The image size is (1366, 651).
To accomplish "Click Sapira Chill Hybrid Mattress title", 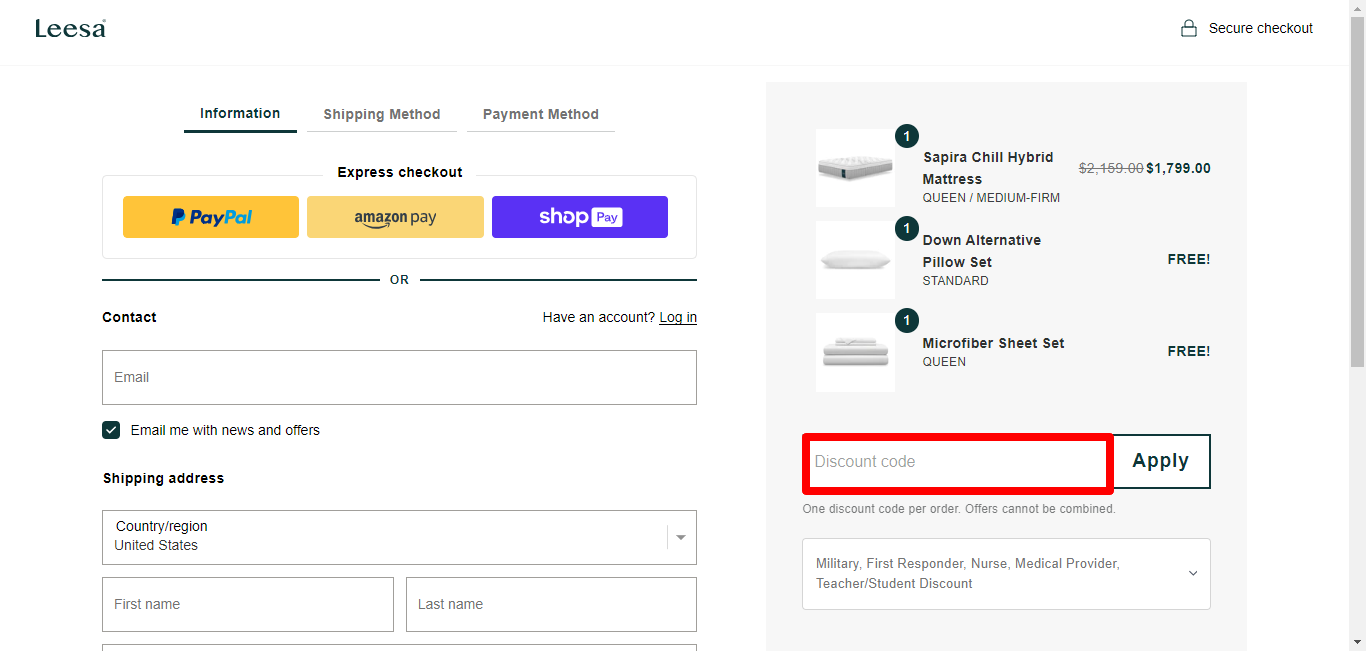I will pos(987,168).
